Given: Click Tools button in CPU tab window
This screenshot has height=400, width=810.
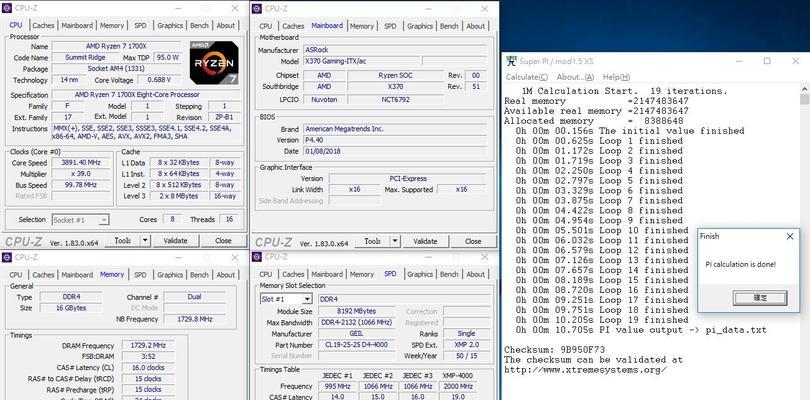Looking at the screenshot, I should click(x=122, y=240).
